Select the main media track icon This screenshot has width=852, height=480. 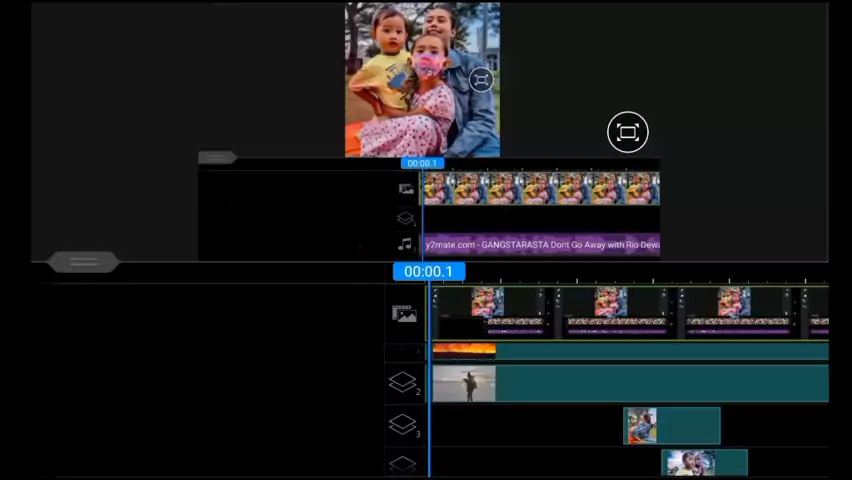pyautogui.click(x=404, y=314)
